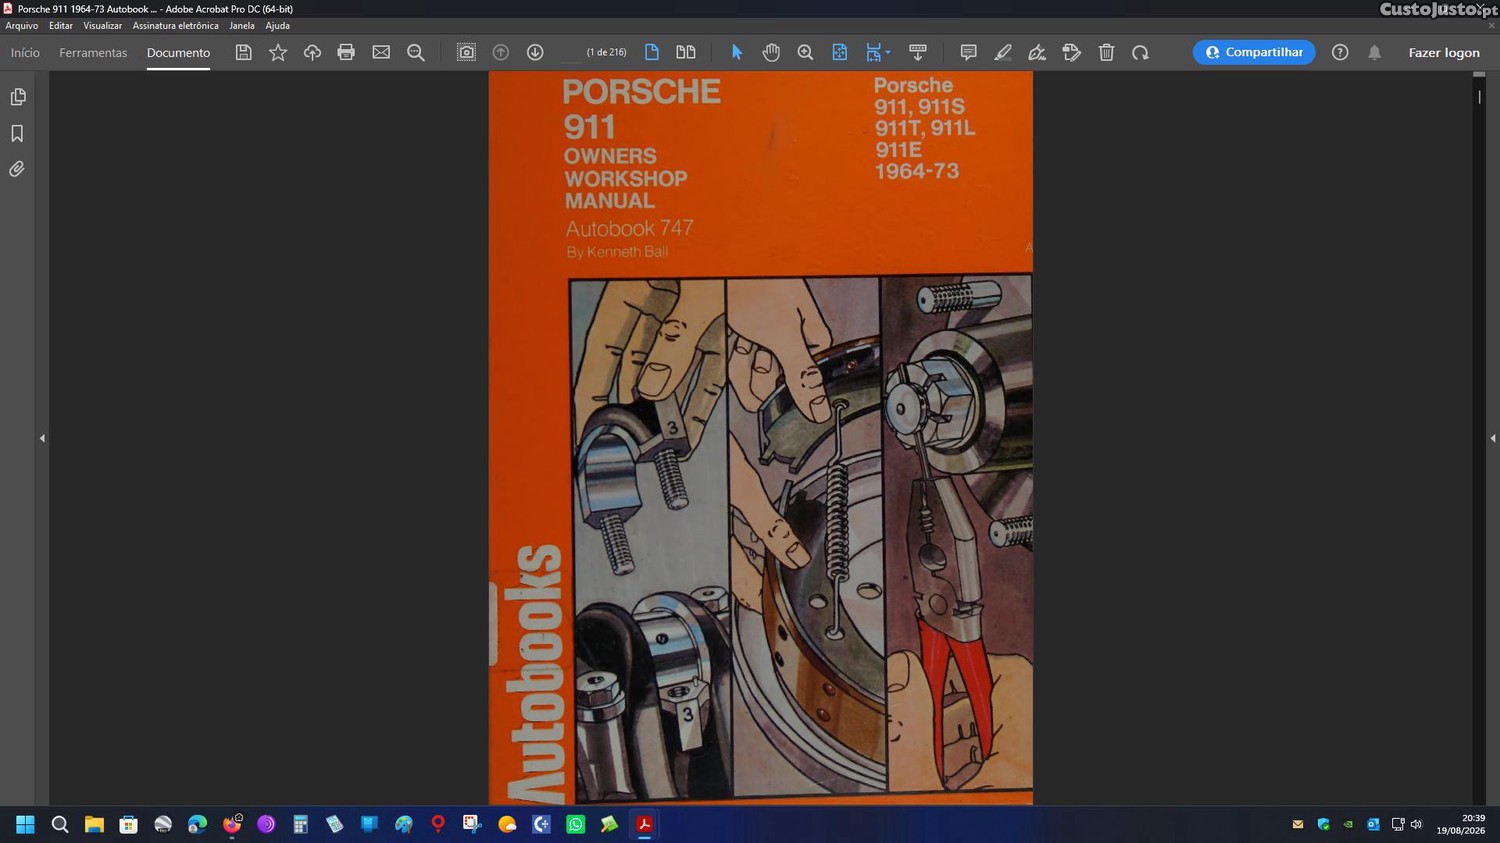The width and height of the screenshot is (1500, 843).
Task: Click the page number input field
Action: point(570,52)
